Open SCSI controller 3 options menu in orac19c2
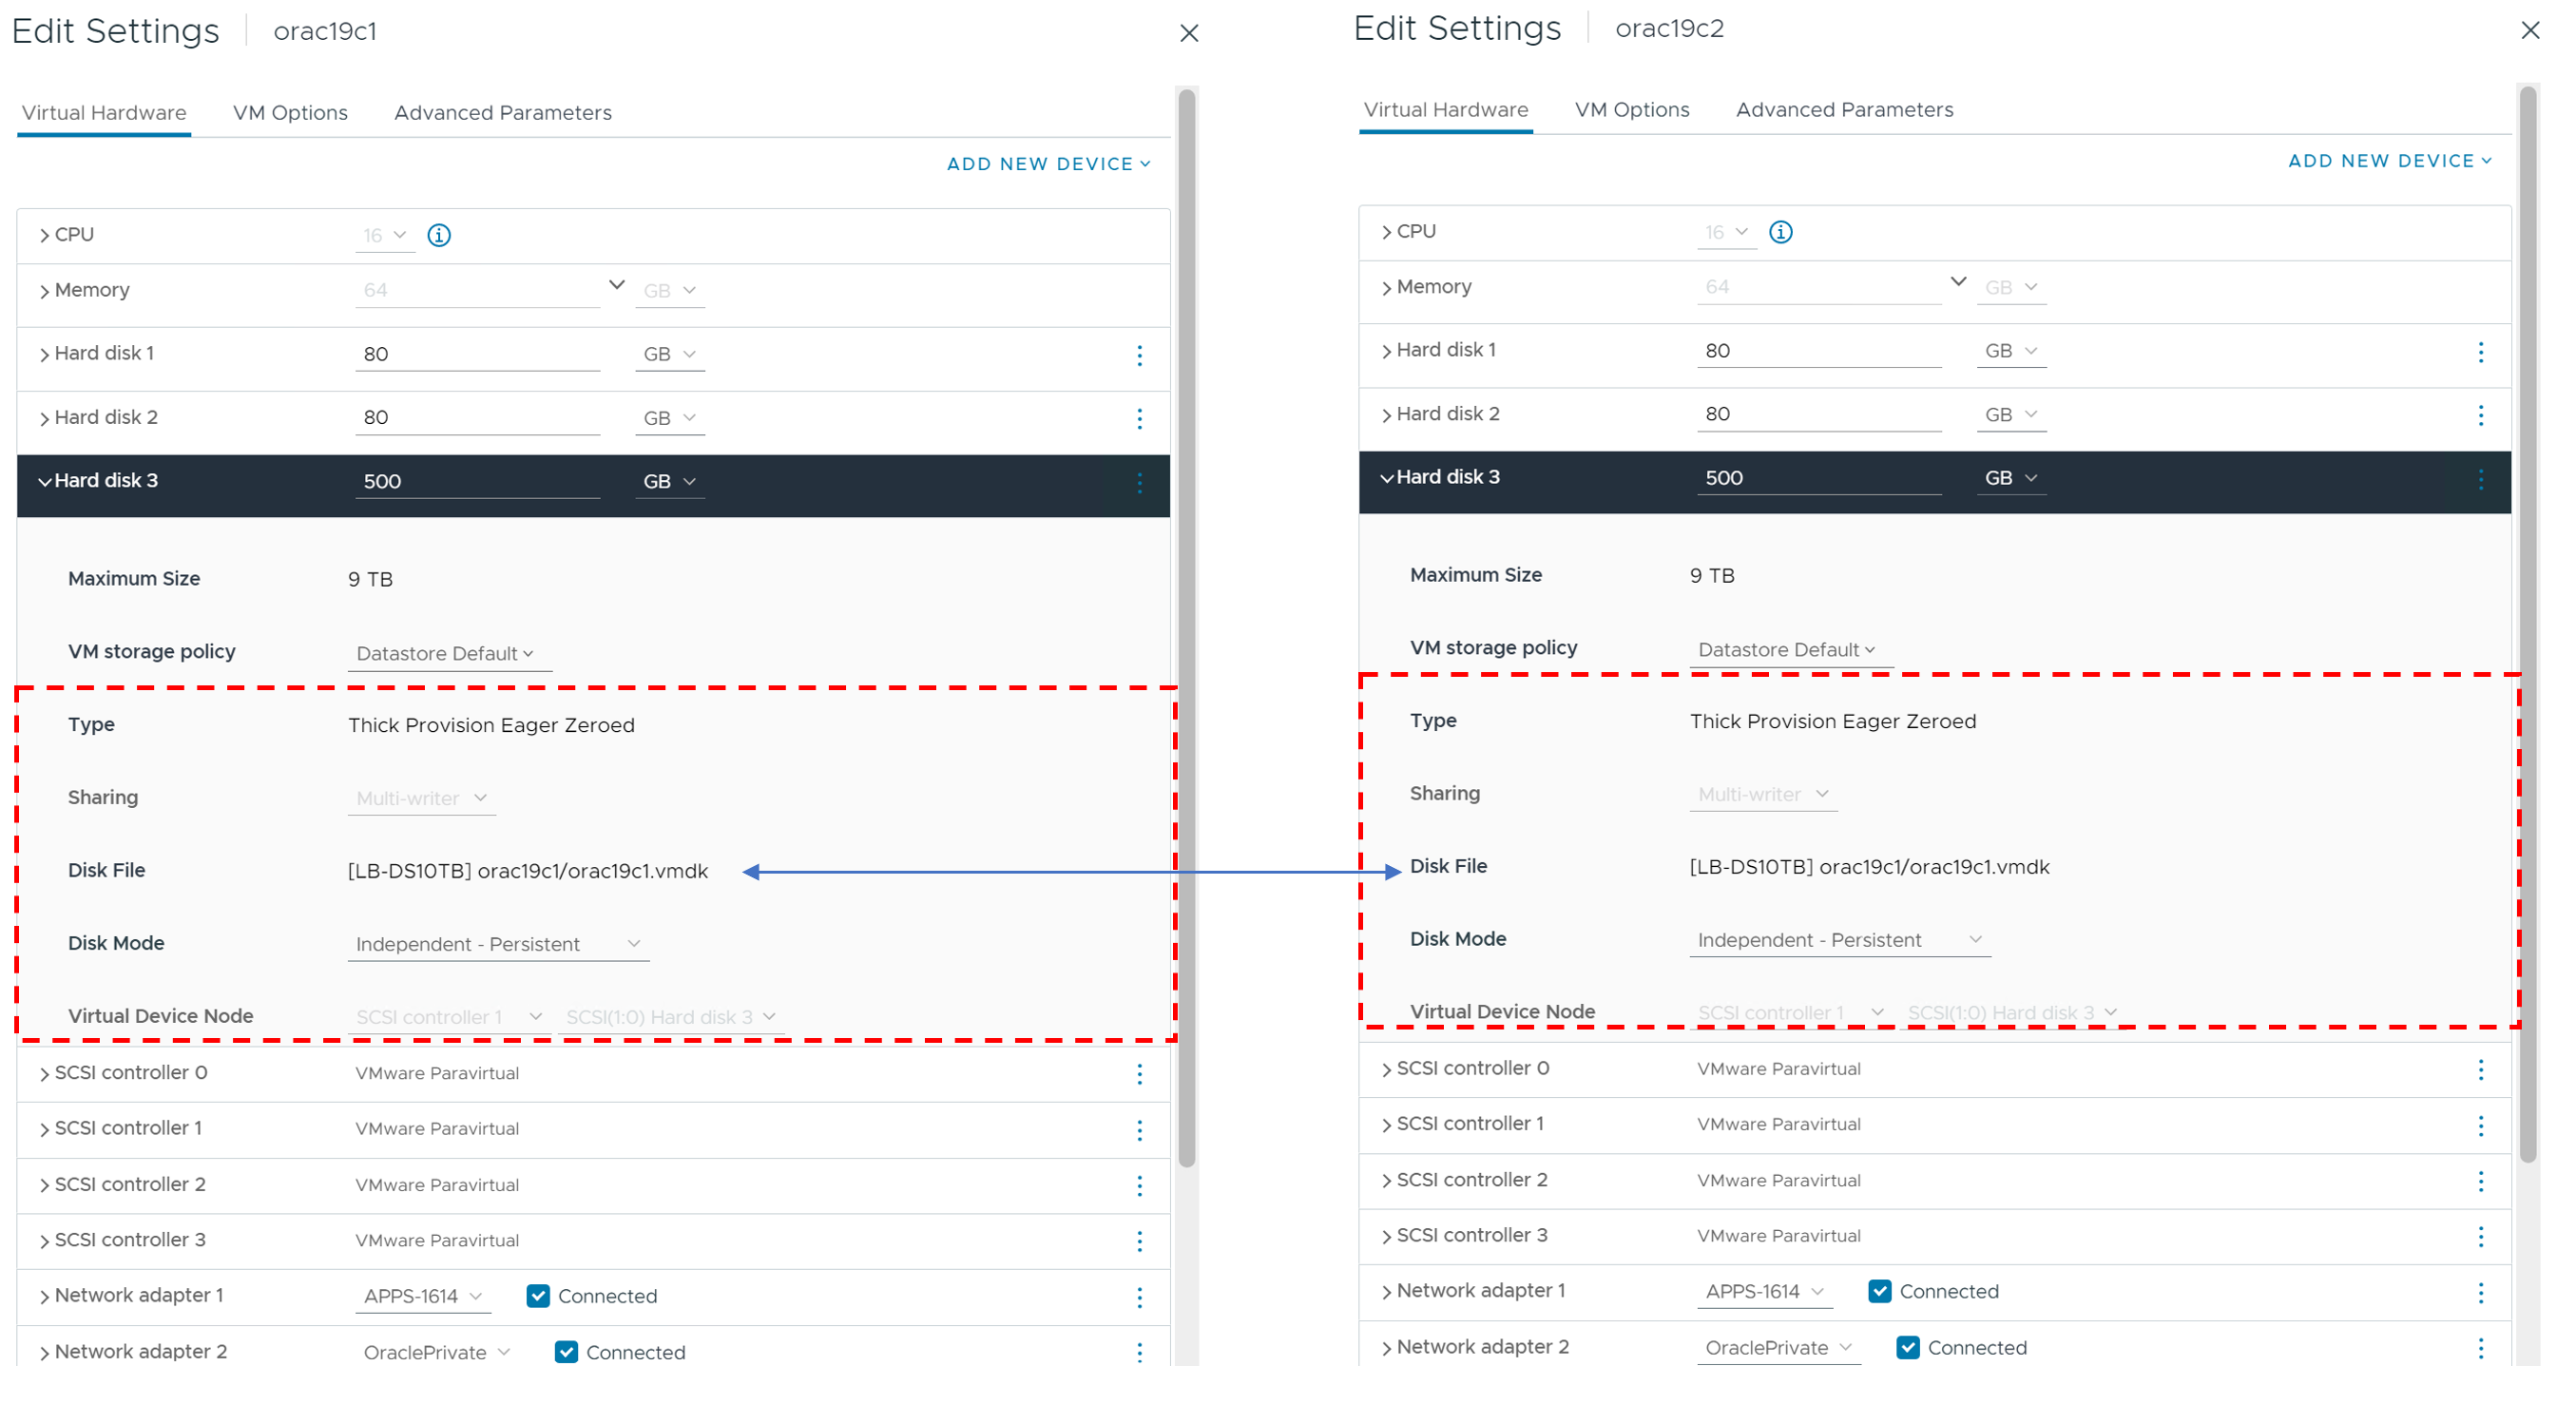This screenshot has height=1424, width=2576. click(x=2480, y=1237)
